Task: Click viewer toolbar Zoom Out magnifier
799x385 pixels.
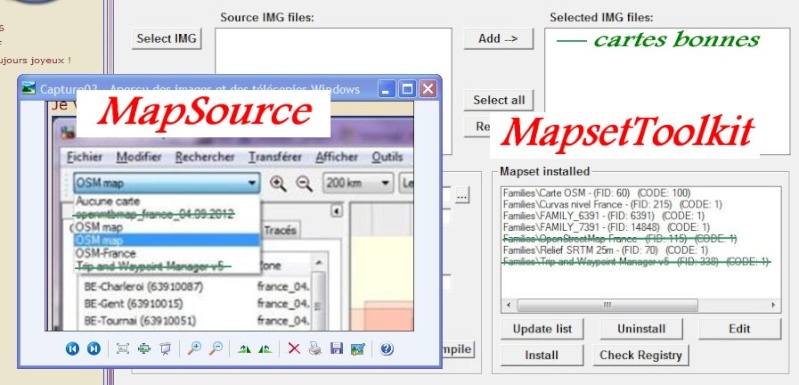Action: pyautogui.click(x=216, y=348)
